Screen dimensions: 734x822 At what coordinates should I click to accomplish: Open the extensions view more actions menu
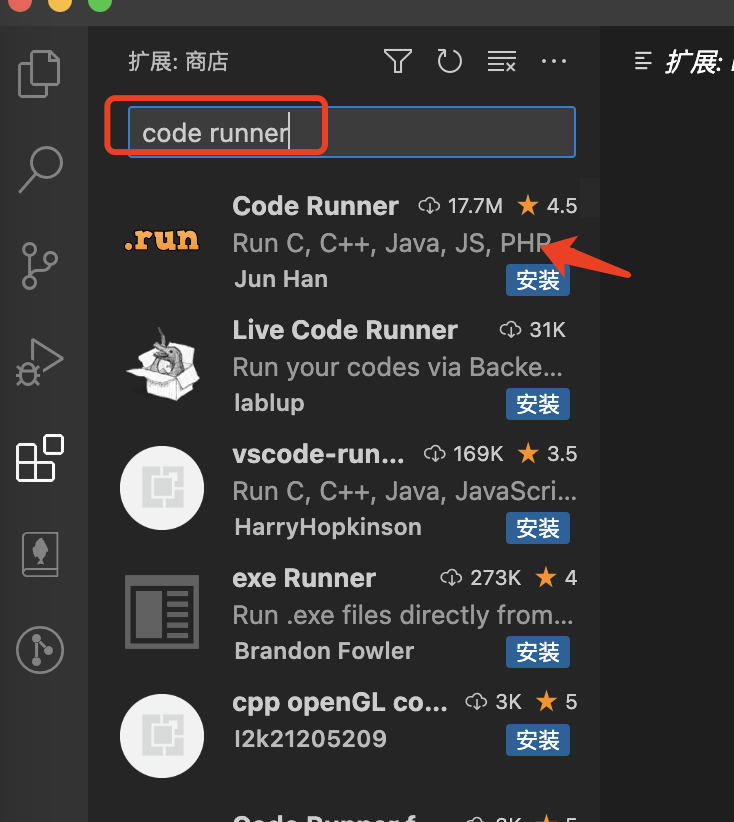click(x=554, y=62)
